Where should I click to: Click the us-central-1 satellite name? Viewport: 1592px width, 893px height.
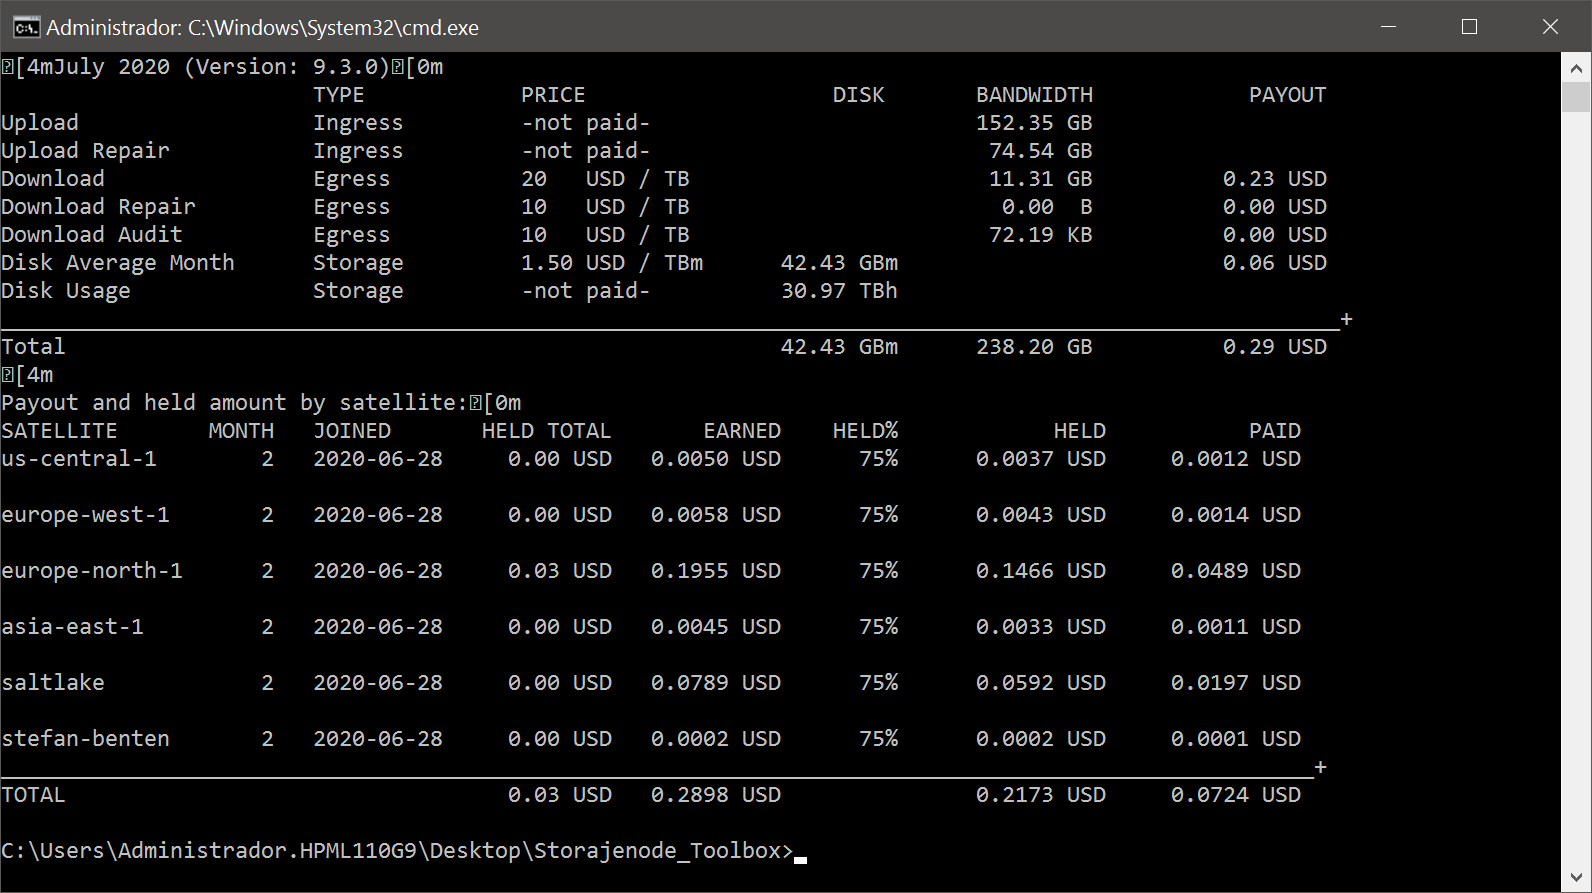pyautogui.click(x=79, y=459)
